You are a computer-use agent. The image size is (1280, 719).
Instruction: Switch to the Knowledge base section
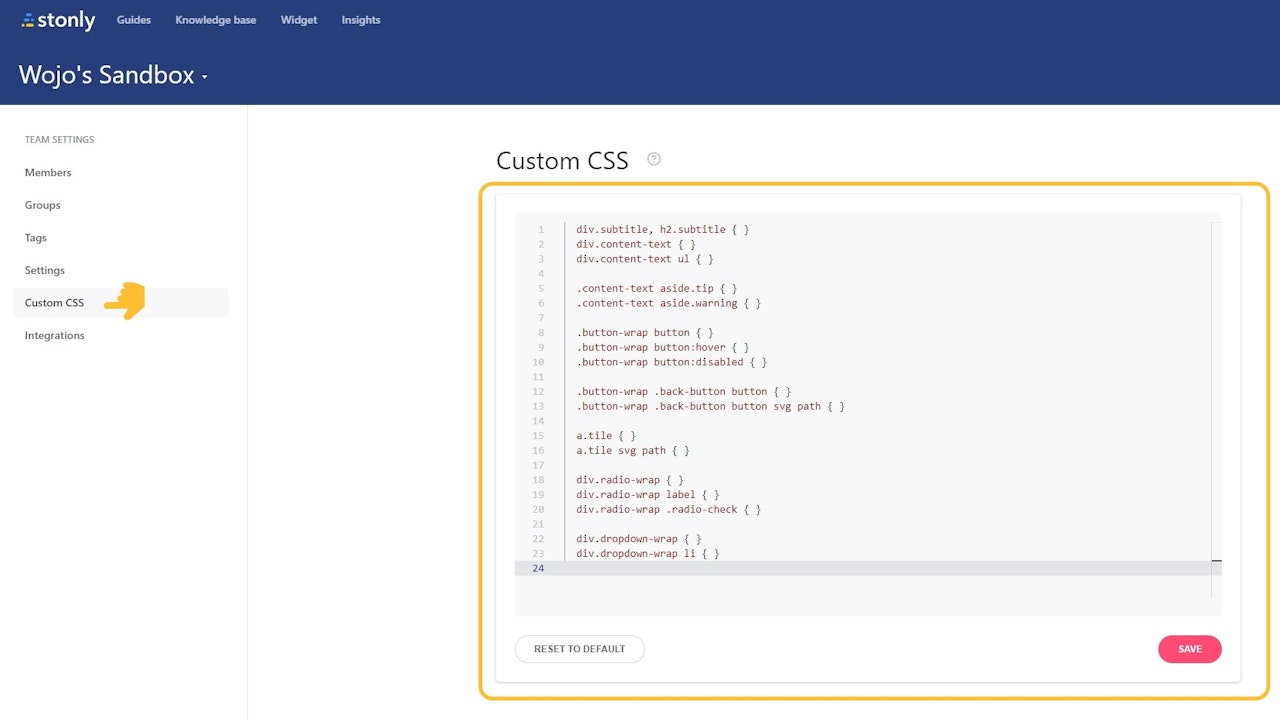coord(215,19)
